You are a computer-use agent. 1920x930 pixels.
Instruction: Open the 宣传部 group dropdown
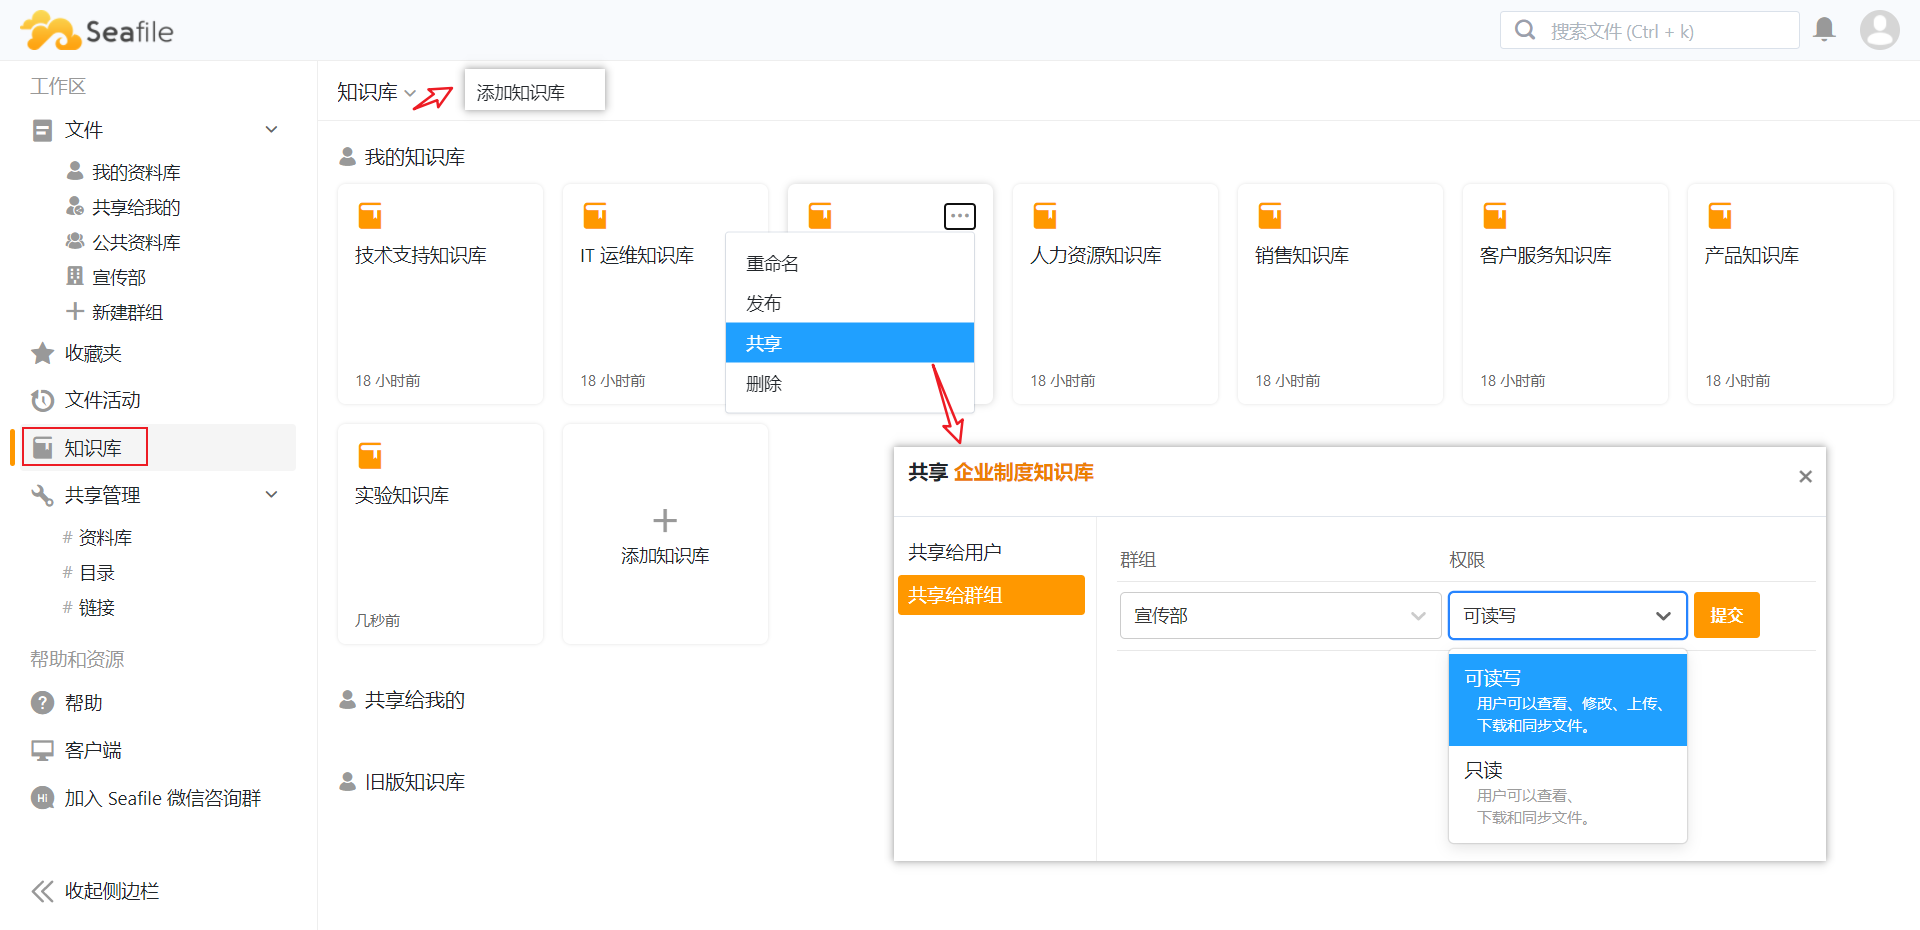click(x=1280, y=615)
